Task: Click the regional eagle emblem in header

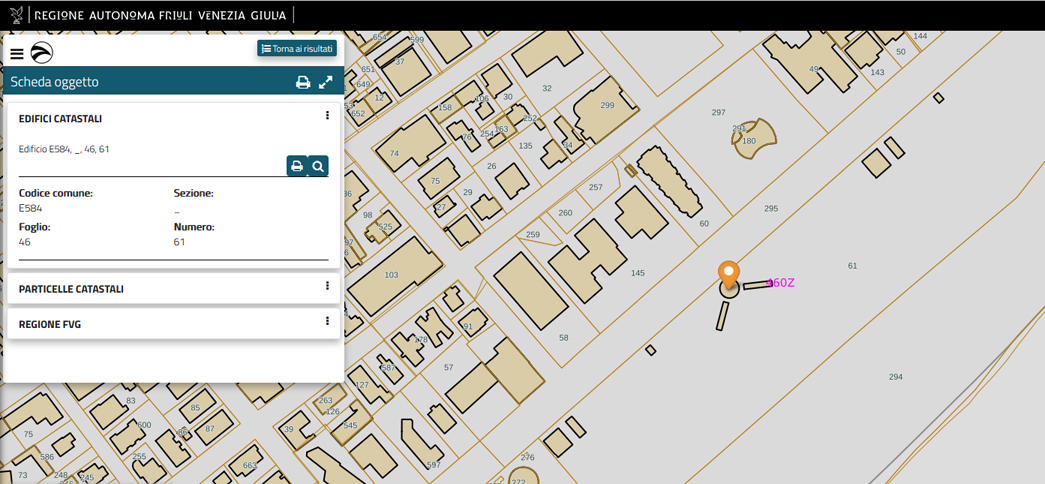Action: (x=17, y=15)
